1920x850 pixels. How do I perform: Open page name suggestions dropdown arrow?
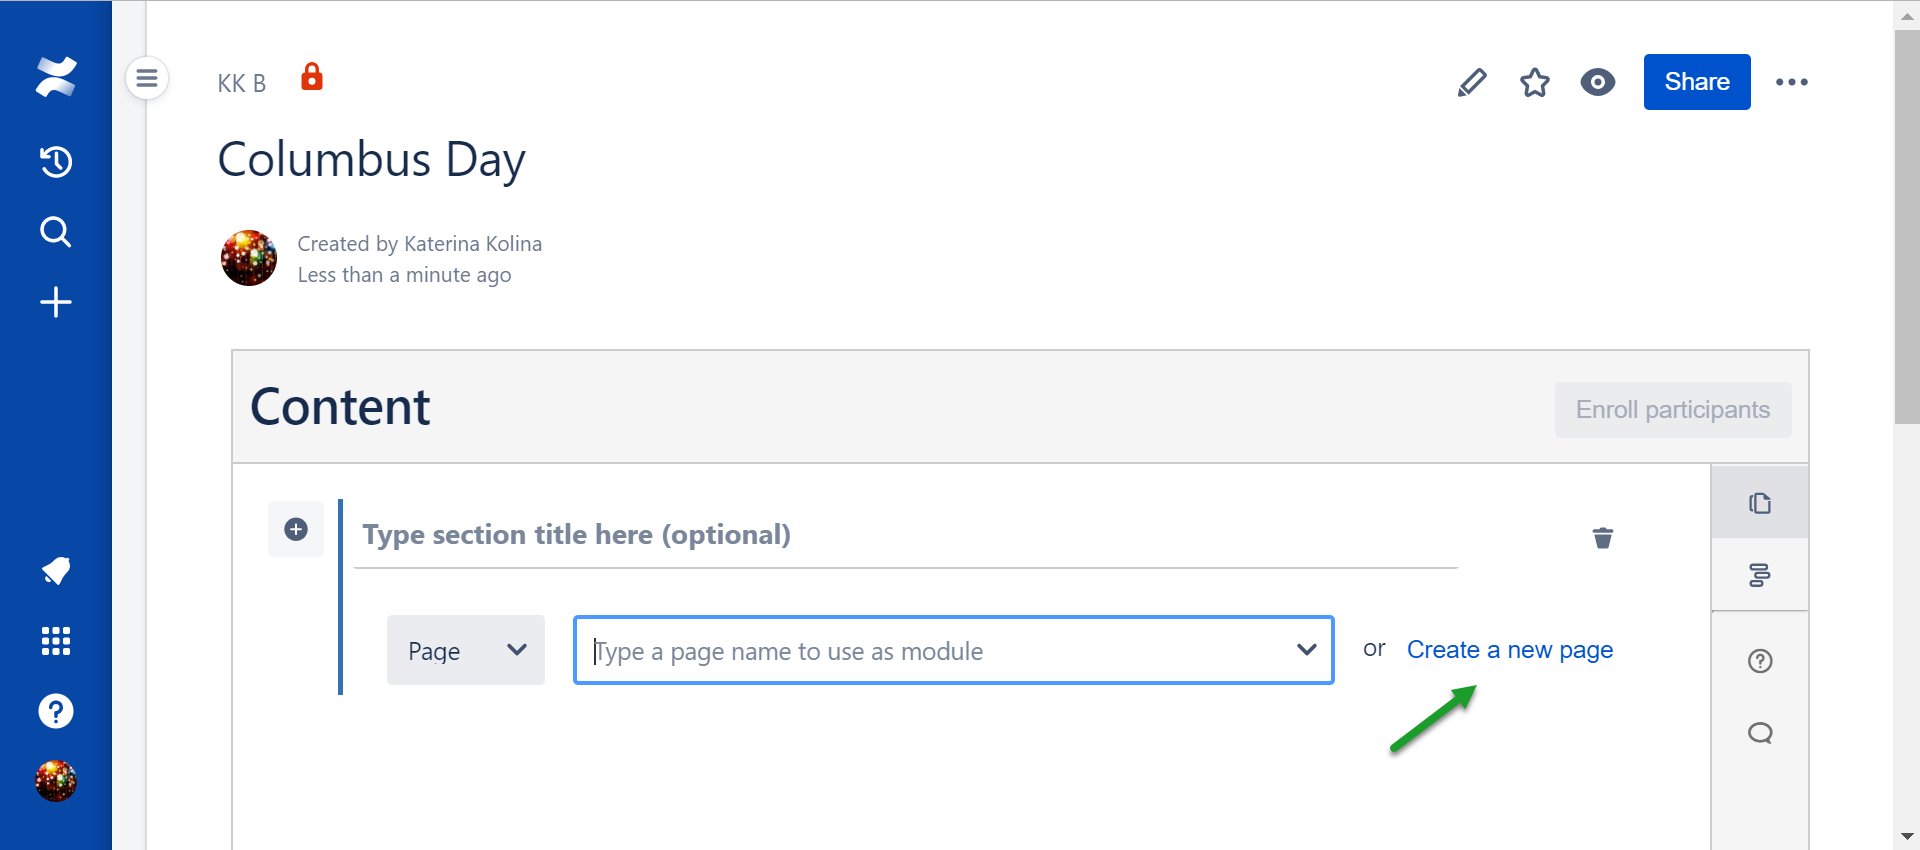click(x=1306, y=650)
